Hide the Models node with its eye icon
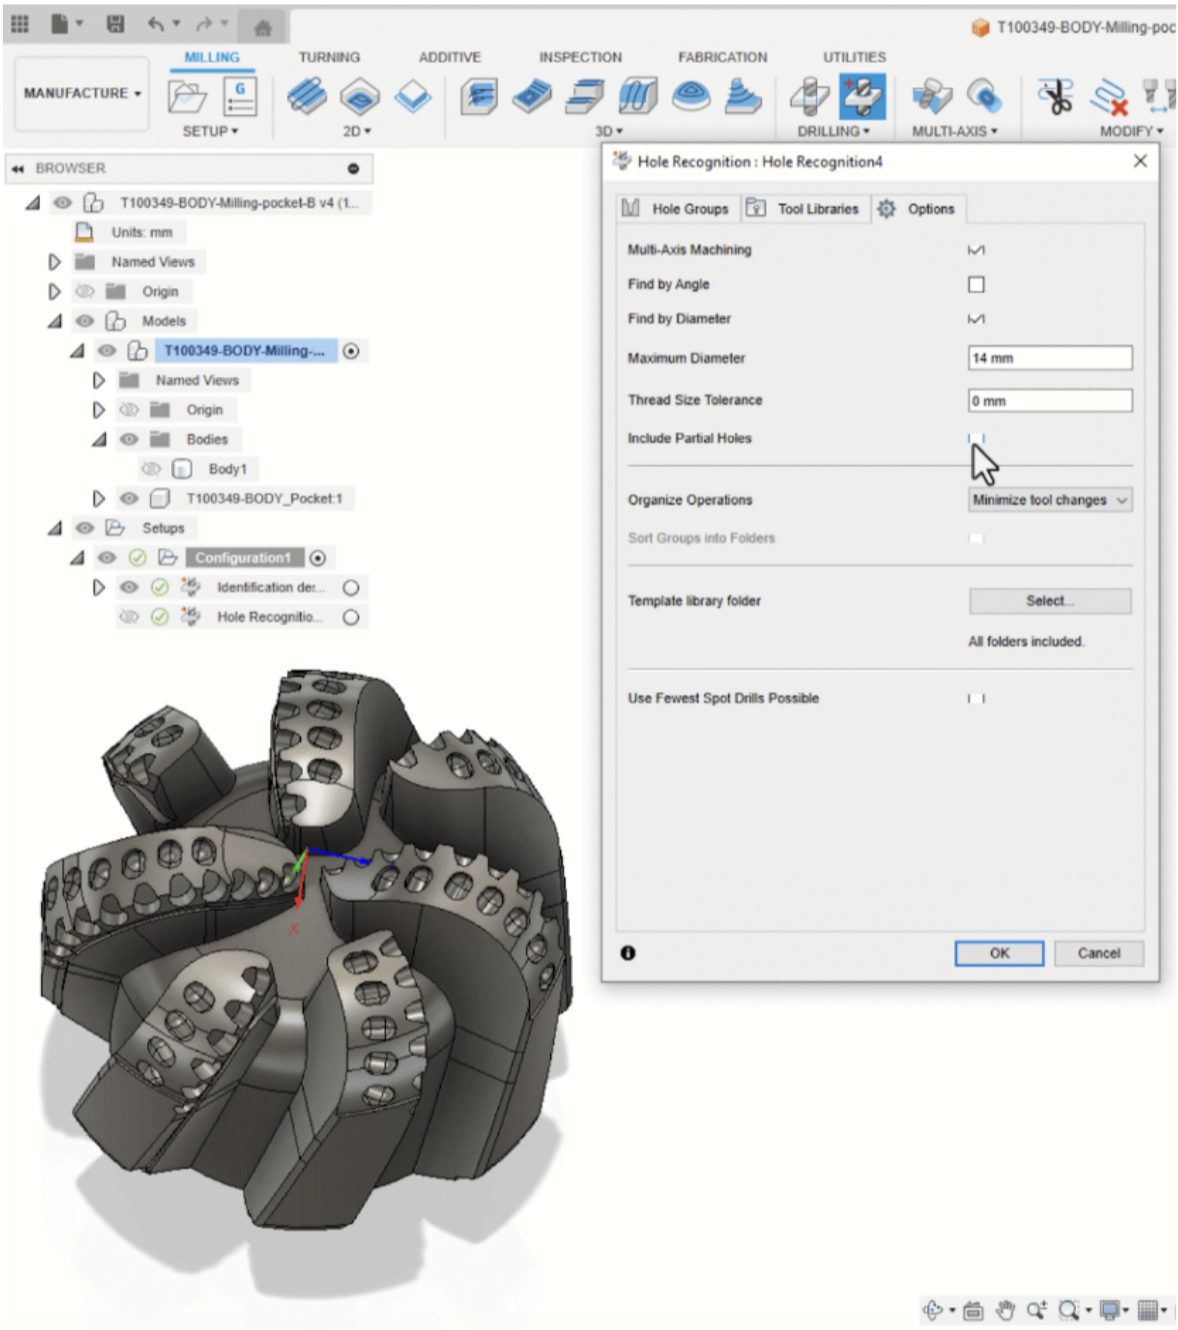 click(85, 321)
